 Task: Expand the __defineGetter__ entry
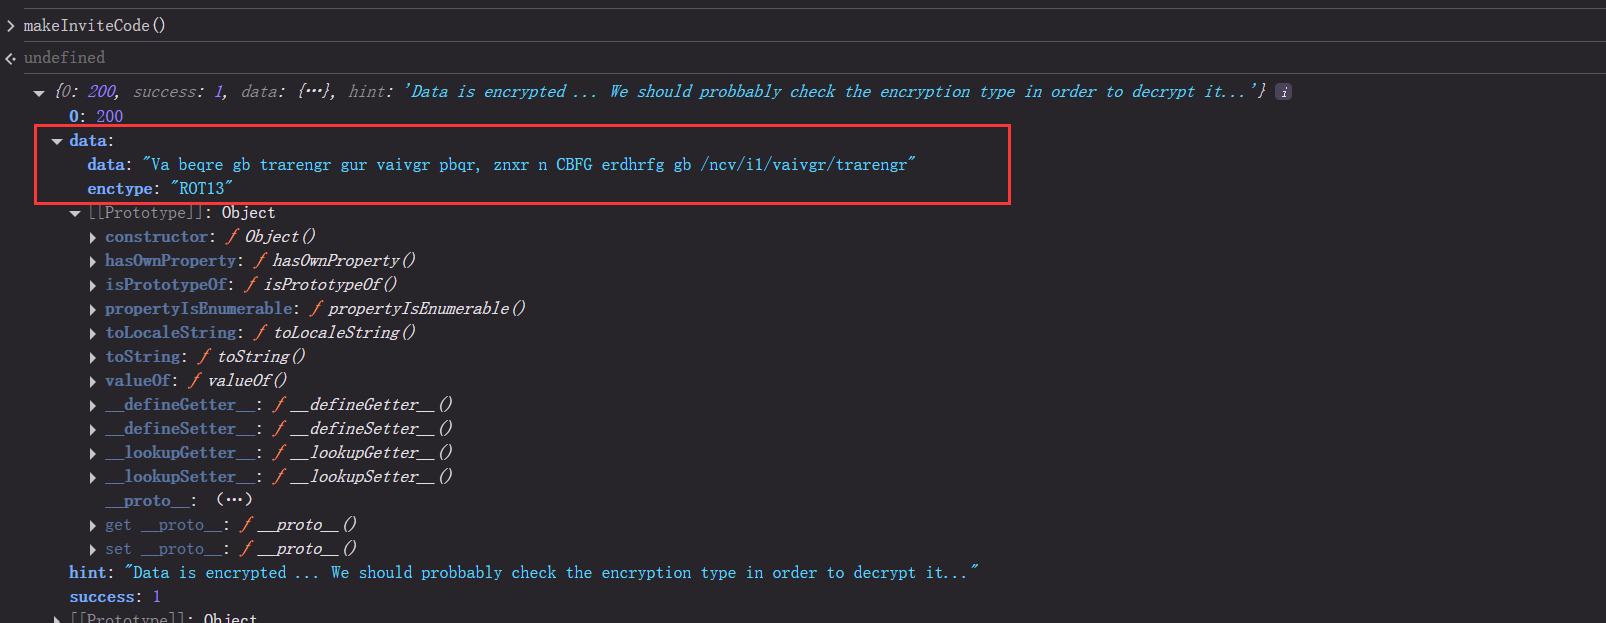pyautogui.click(x=93, y=405)
